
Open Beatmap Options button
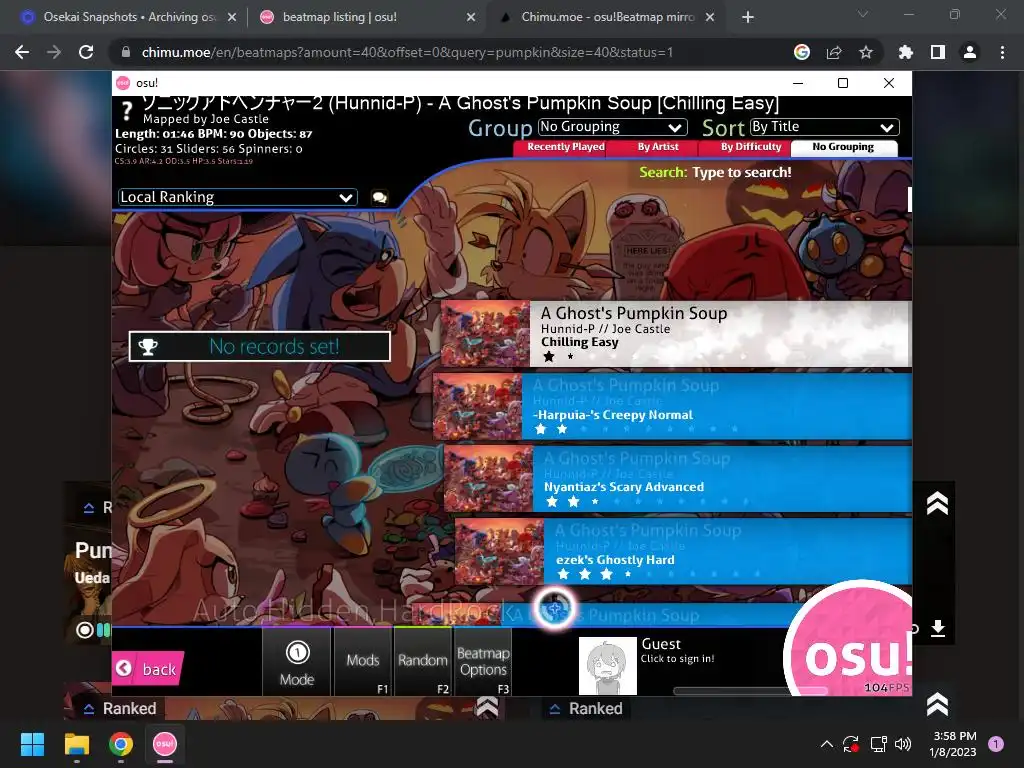coord(483,662)
